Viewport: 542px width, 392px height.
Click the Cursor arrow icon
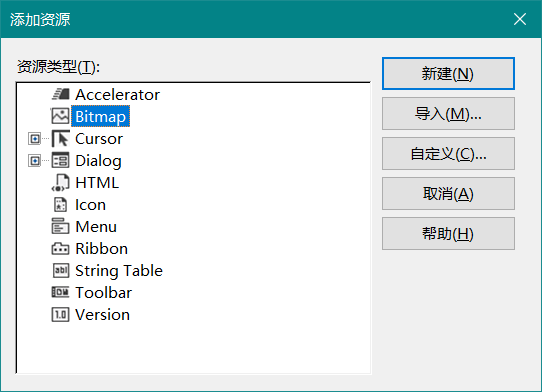pos(60,139)
